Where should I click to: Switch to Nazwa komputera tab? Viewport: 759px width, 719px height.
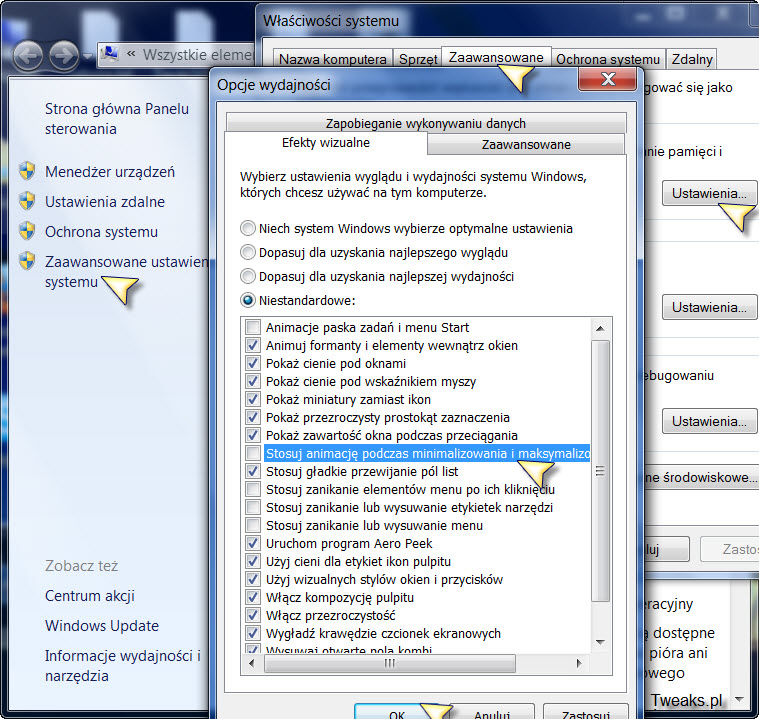click(333, 59)
